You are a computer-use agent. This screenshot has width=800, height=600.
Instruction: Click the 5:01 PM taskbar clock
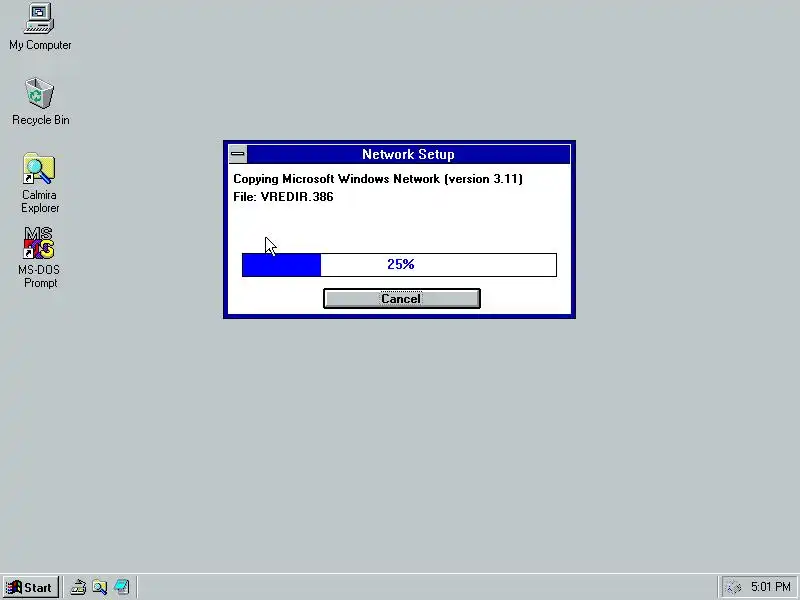pyautogui.click(x=771, y=587)
